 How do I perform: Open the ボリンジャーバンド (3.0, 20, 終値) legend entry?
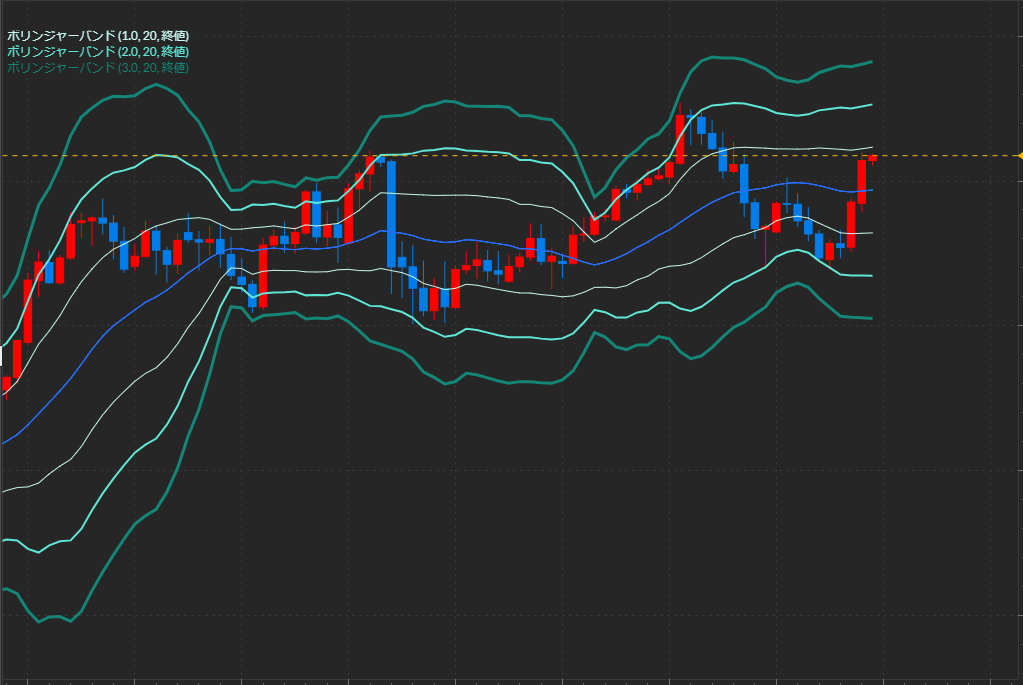click(x=98, y=67)
